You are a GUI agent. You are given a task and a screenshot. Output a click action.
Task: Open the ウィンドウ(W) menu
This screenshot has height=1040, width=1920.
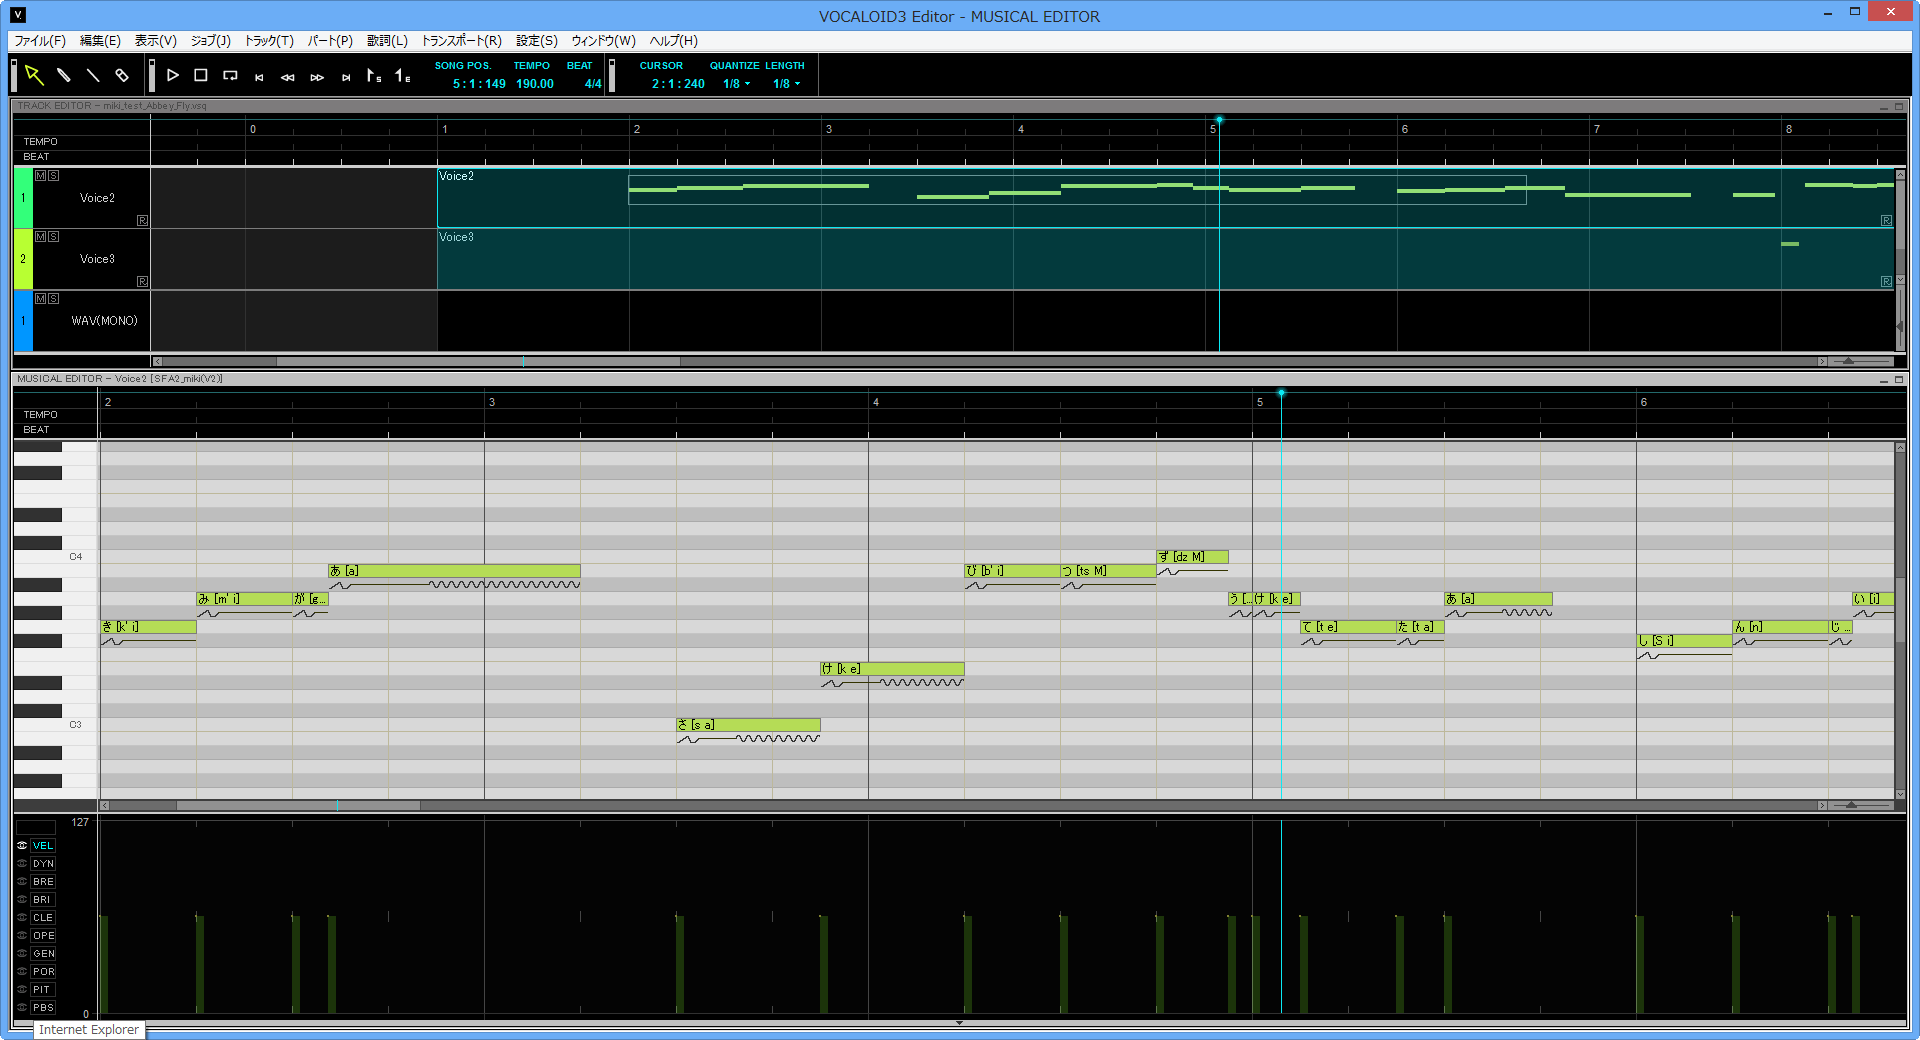coord(604,41)
